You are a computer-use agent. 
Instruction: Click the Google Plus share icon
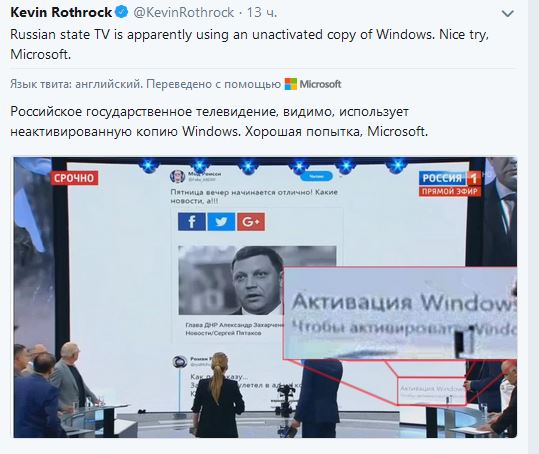(251, 222)
